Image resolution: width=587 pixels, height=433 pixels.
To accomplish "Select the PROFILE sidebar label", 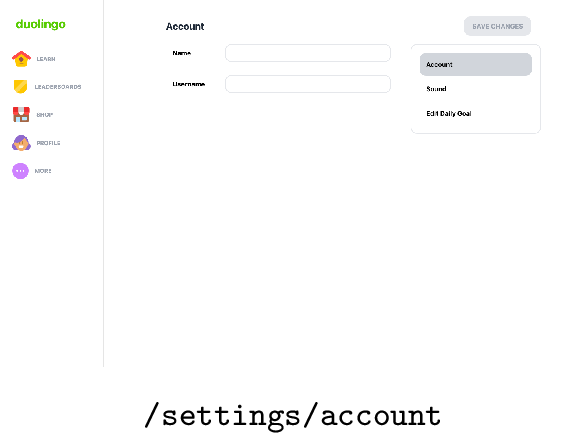I will (x=48, y=143).
